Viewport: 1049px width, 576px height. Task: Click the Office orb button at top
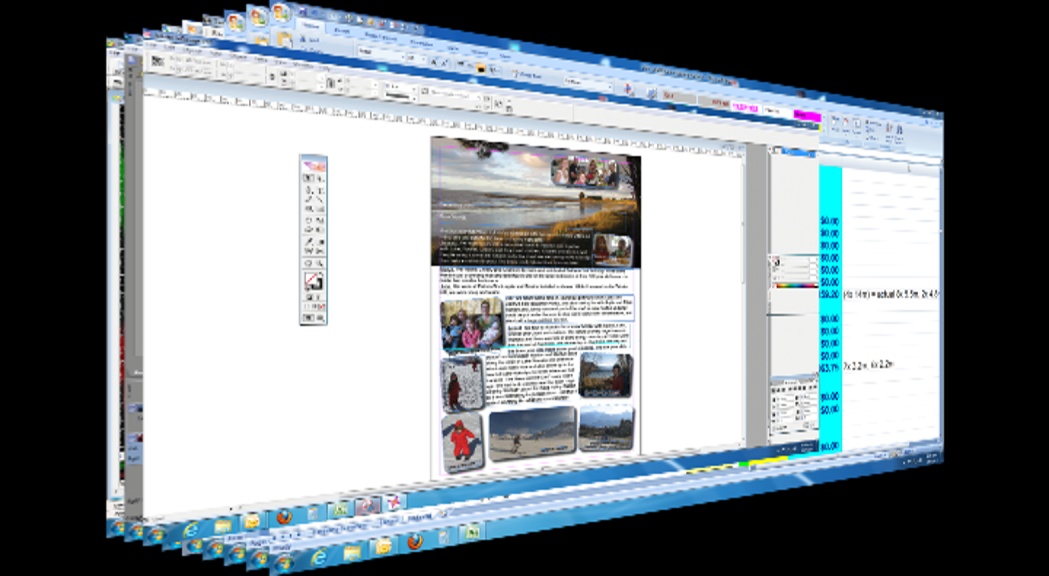coord(280,13)
